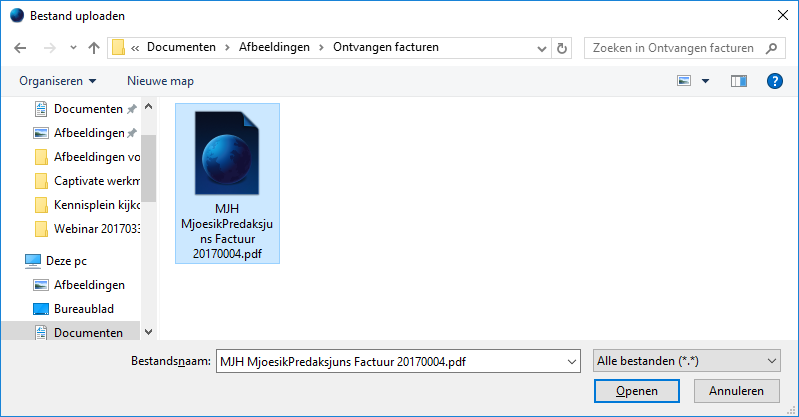Click the sidebar scrollbar thumb
The image size is (799, 417).
click(x=149, y=168)
